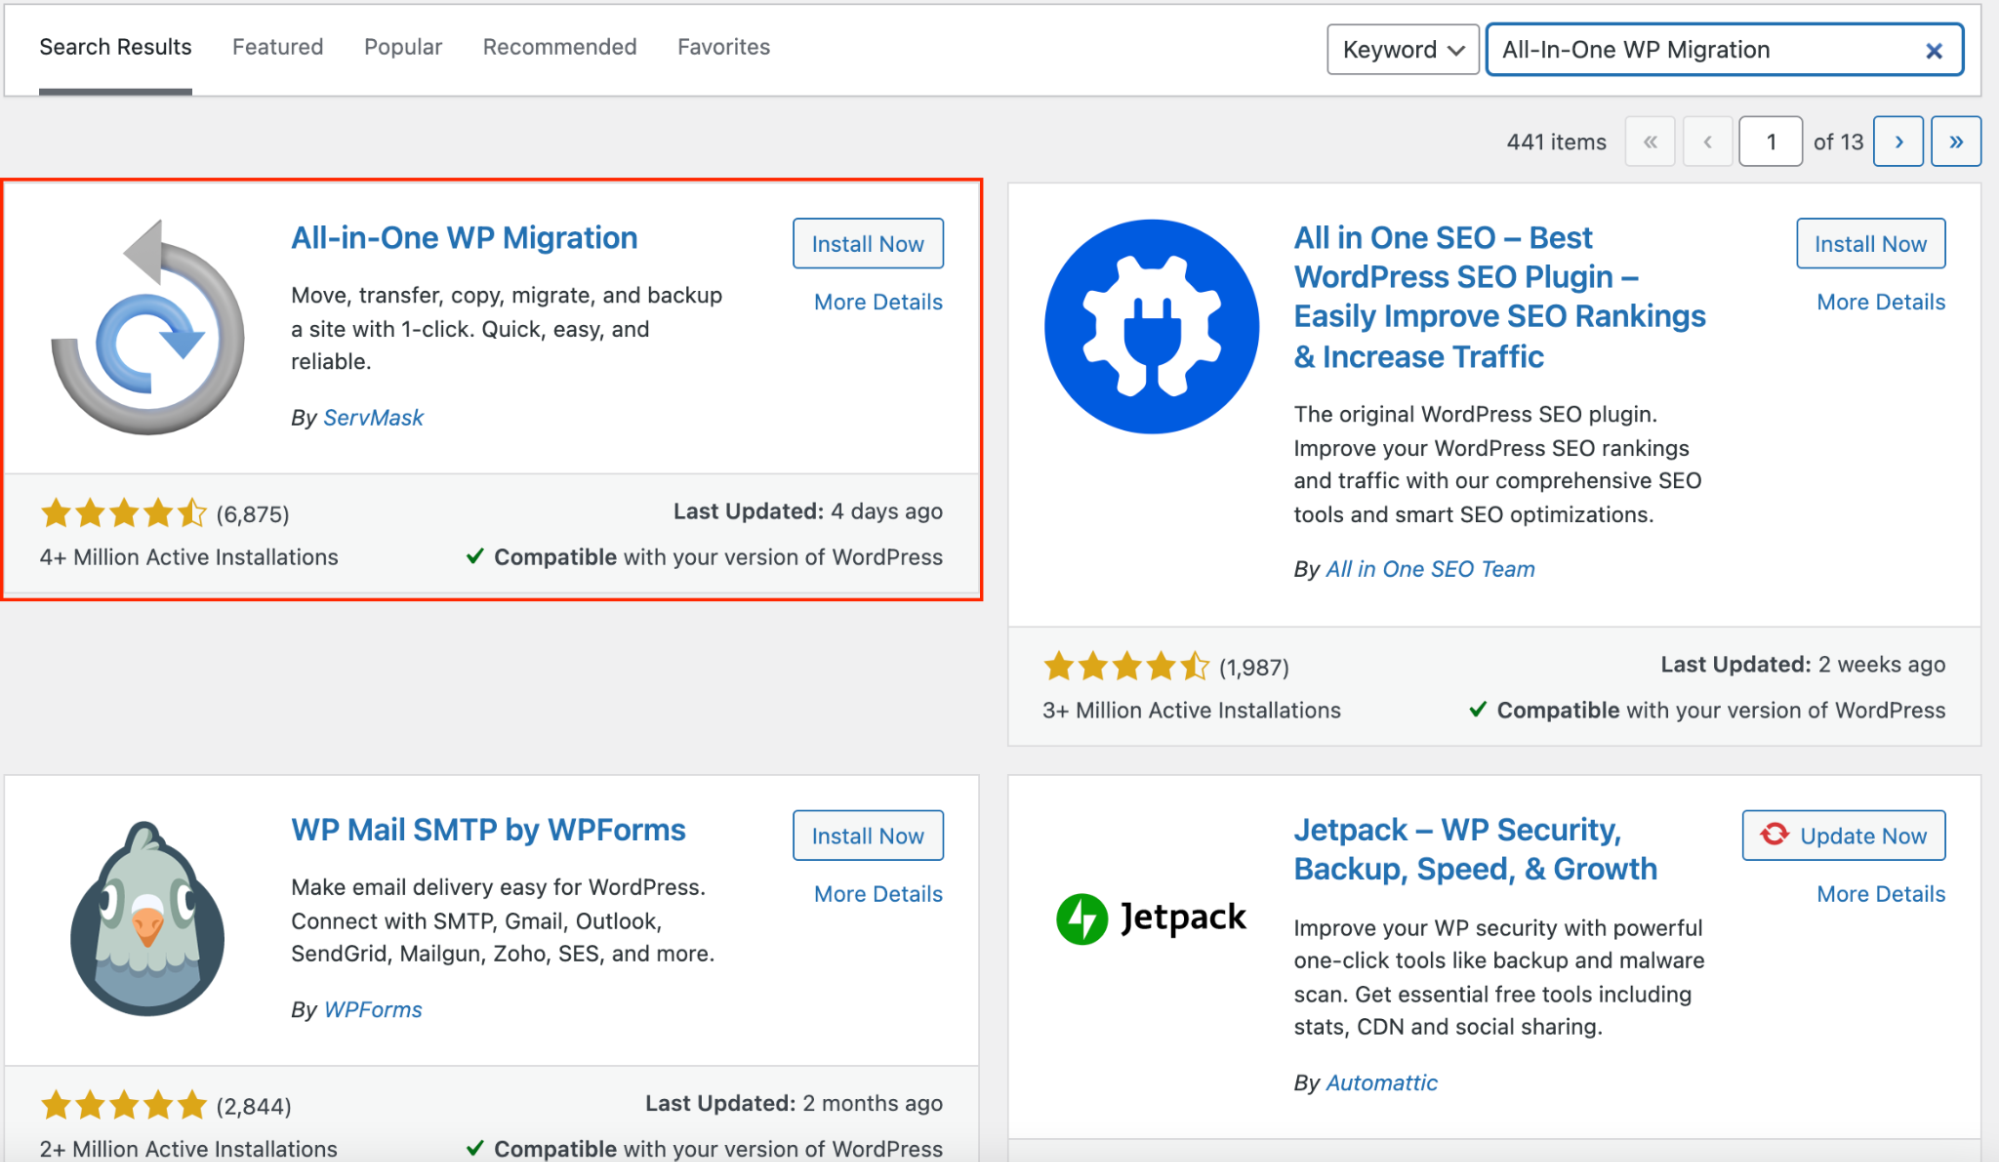
Task: Visit the WPForms author link
Action: (372, 1010)
